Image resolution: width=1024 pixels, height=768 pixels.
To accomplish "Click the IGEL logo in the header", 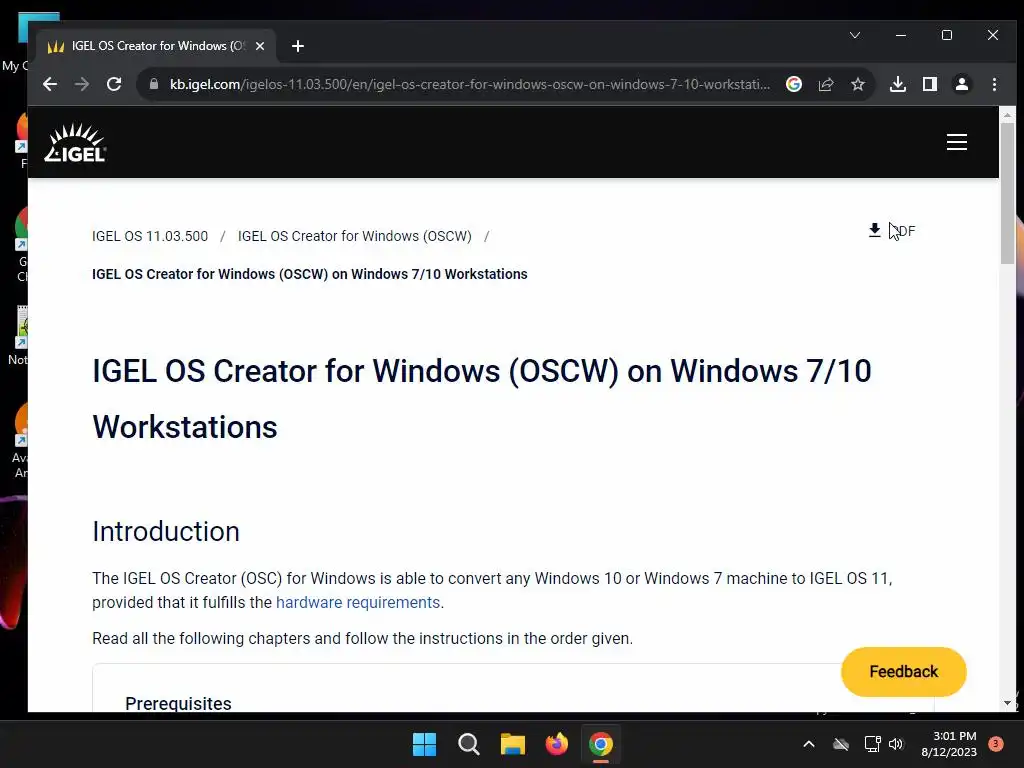I will coord(75,142).
